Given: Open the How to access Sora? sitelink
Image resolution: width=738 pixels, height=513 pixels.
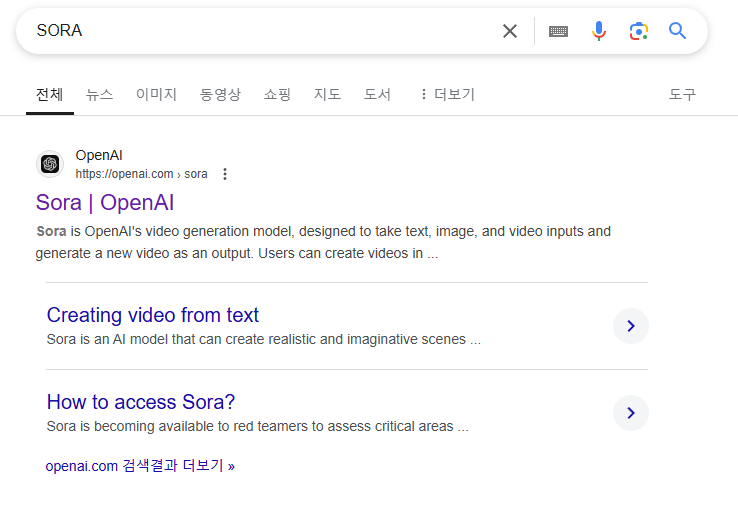Looking at the screenshot, I should pyautogui.click(x=141, y=402).
